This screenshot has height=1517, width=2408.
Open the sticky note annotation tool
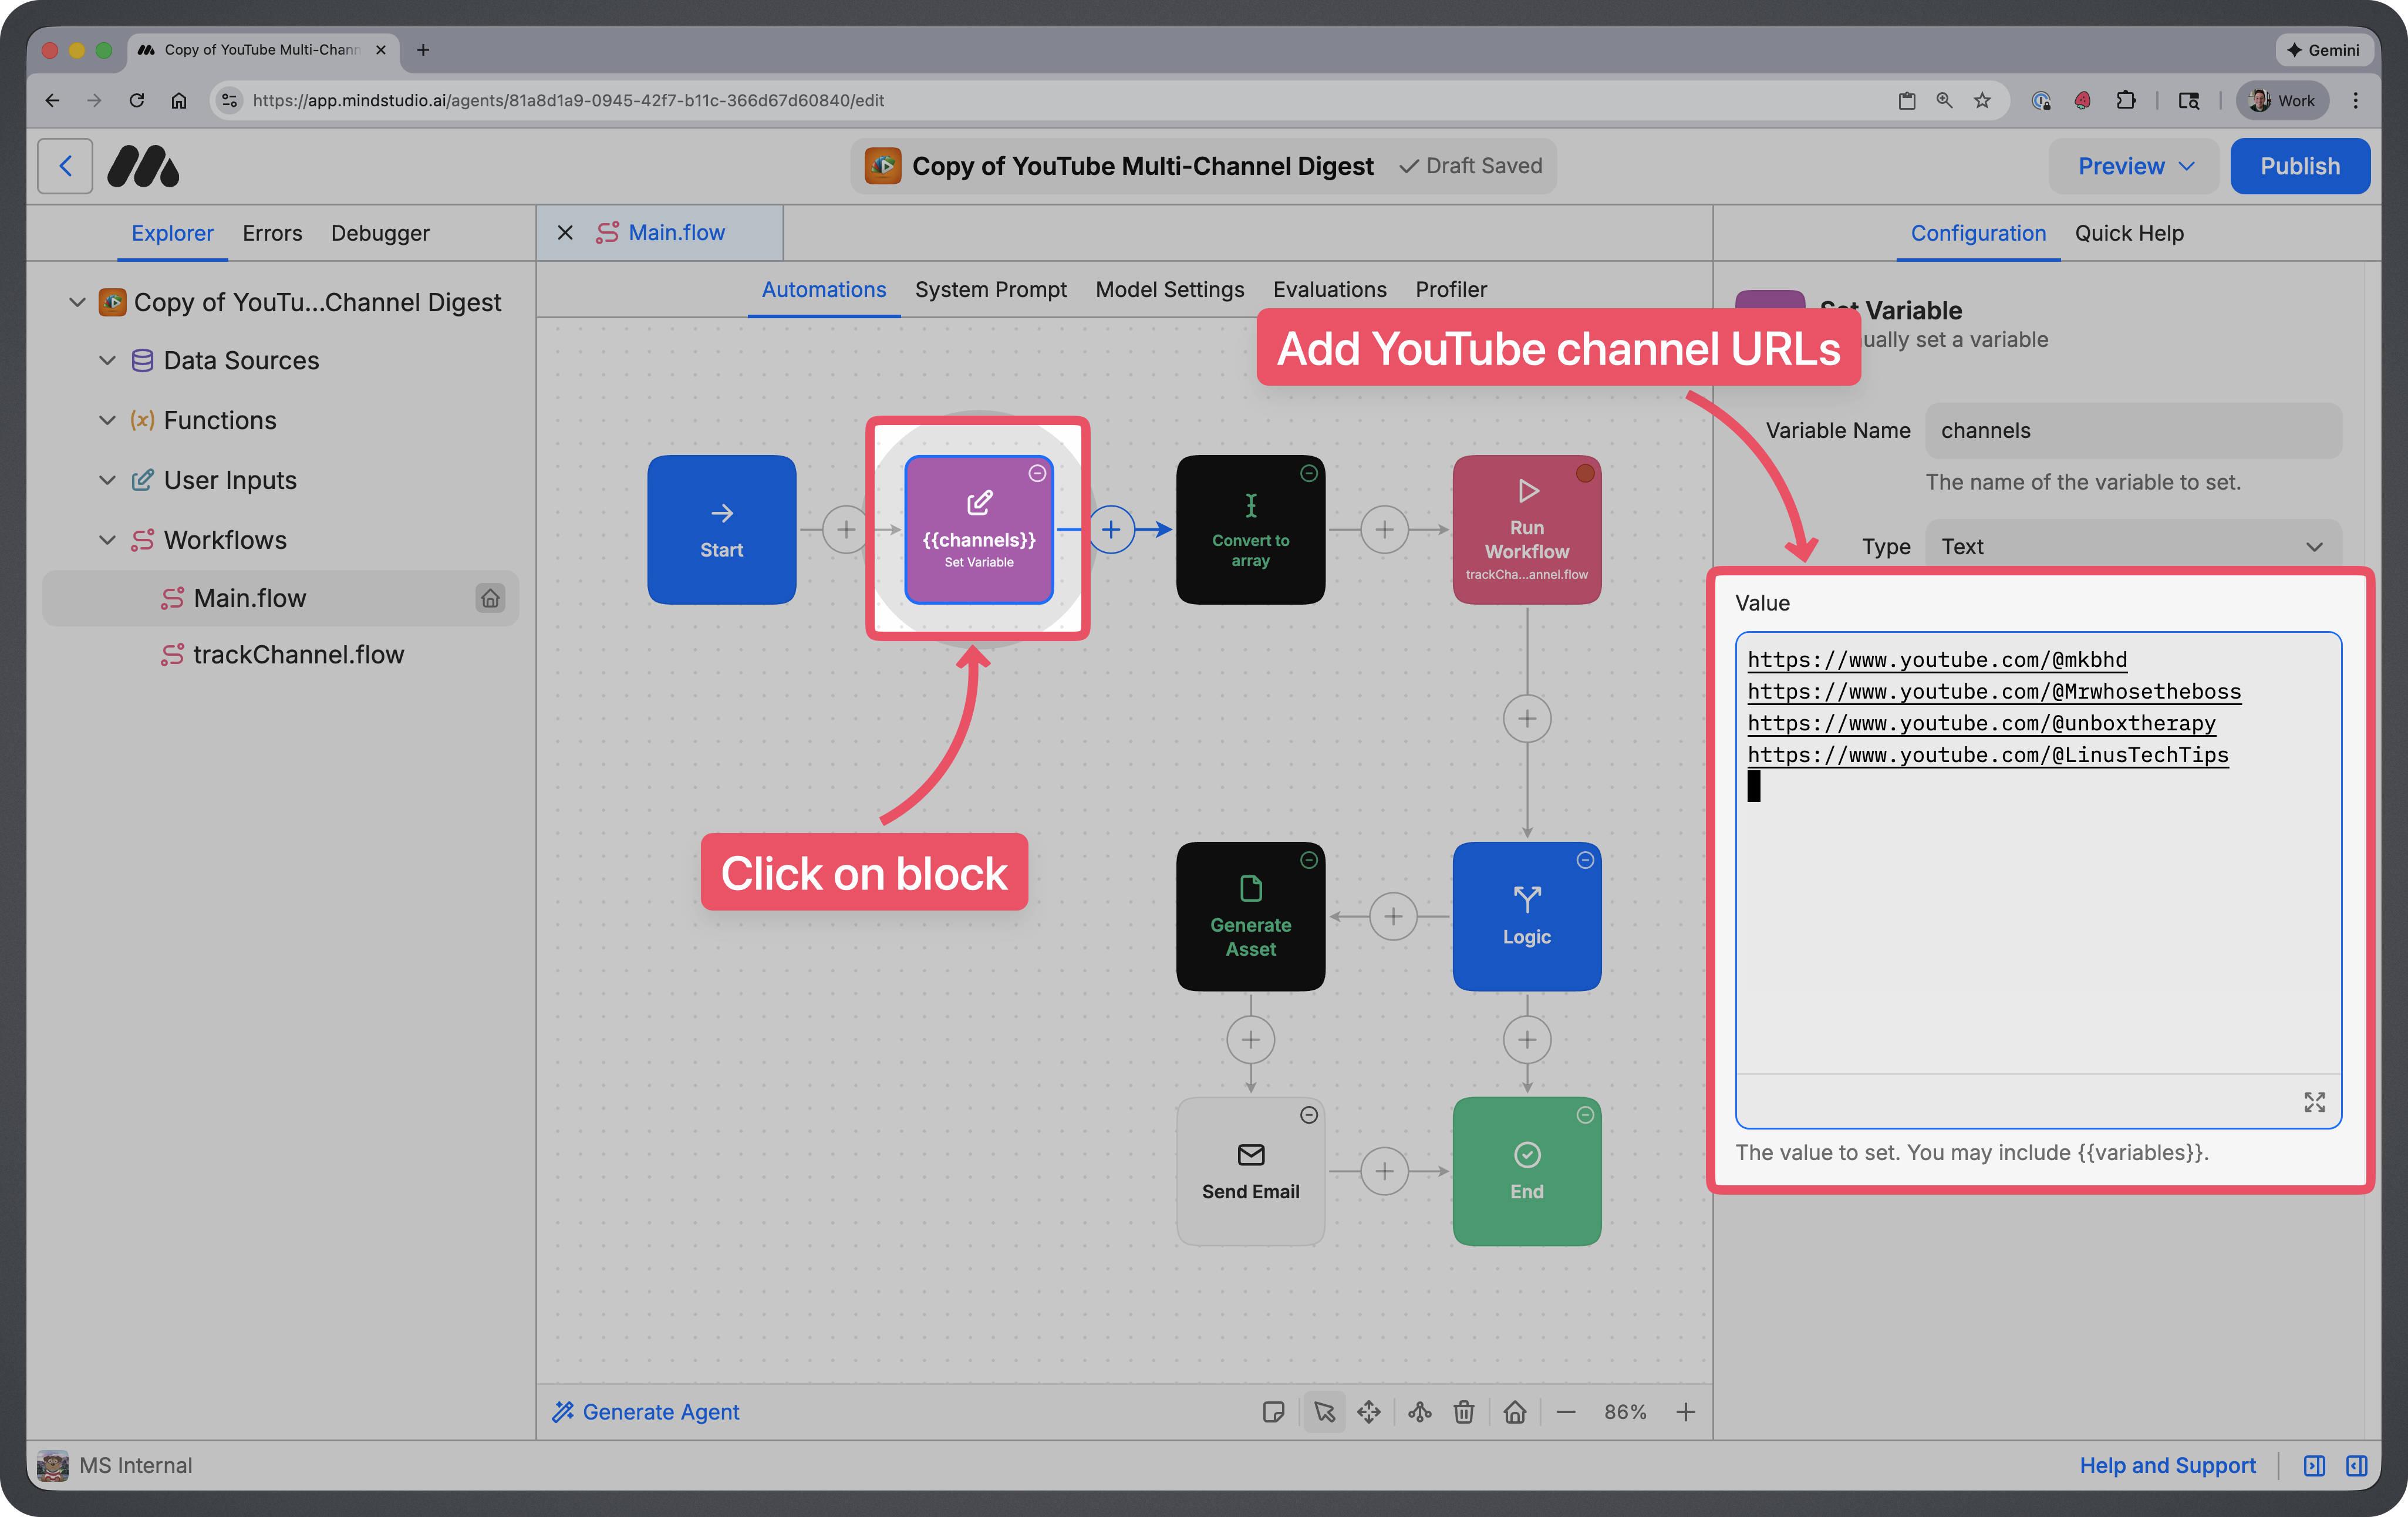coord(1274,1412)
